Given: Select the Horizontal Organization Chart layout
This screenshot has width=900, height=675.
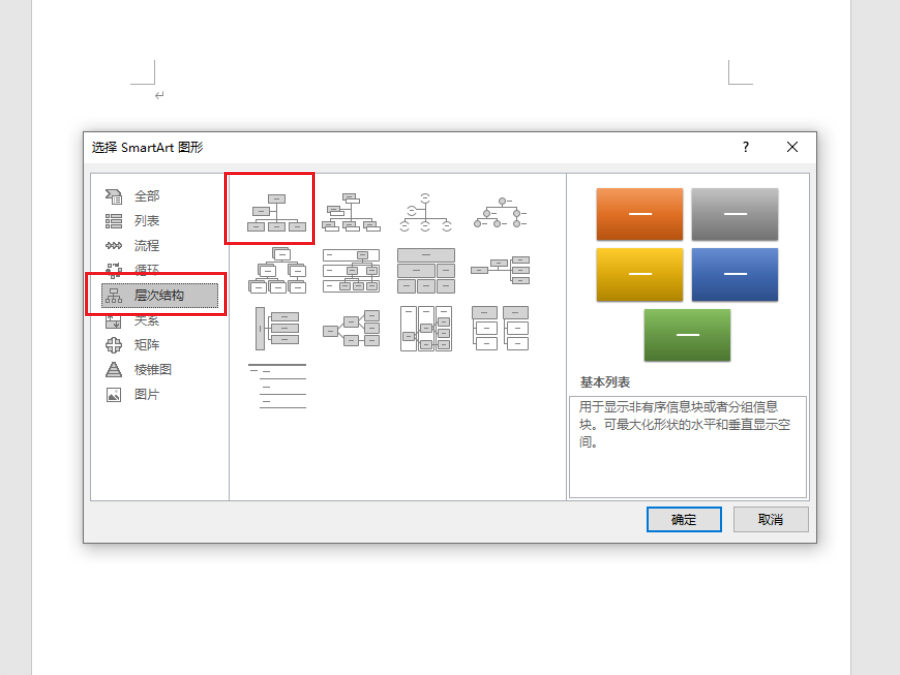Looking at the screenshot, I should [500, 271].
